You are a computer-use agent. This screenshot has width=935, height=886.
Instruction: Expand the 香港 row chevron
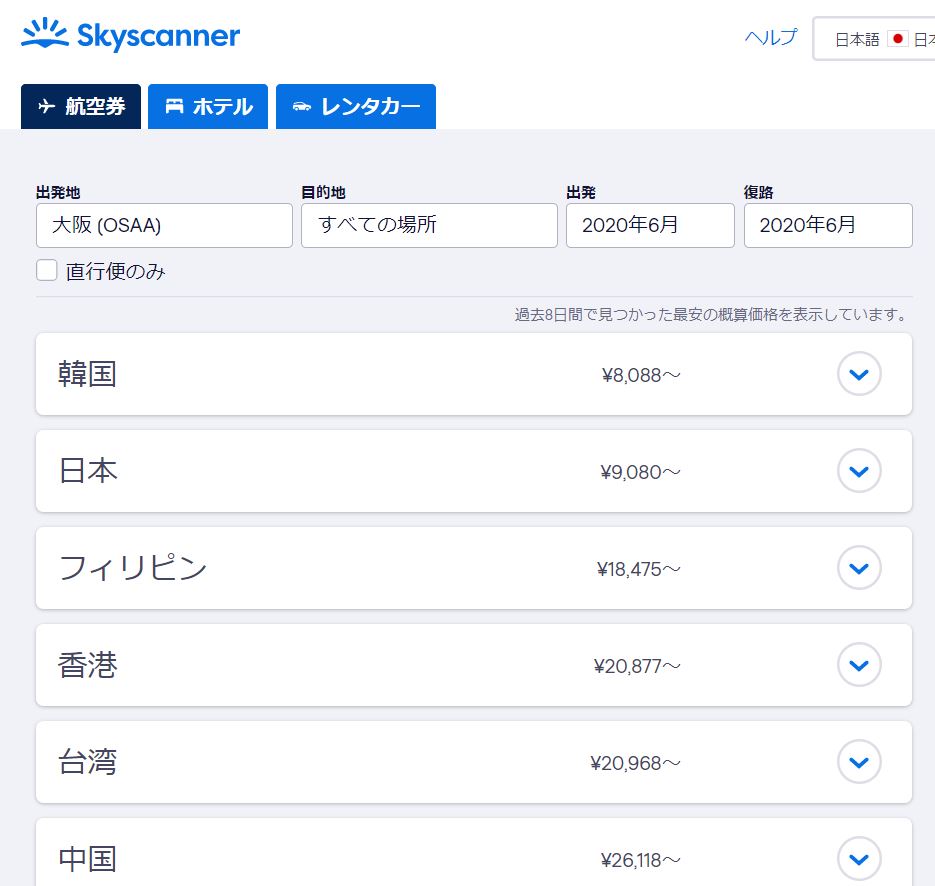859,665
